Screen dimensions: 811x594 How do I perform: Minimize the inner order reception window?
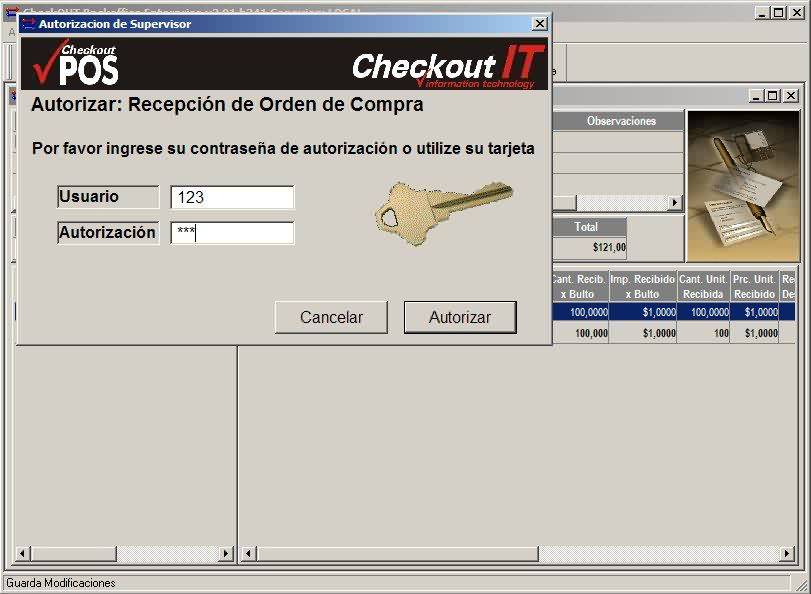click(756, 96)
